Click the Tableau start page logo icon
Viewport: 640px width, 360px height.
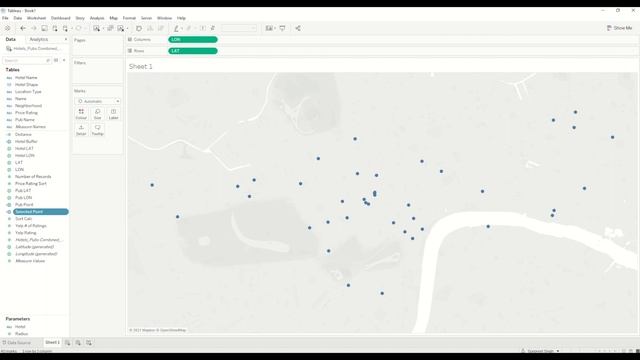(x=7, y=28)
